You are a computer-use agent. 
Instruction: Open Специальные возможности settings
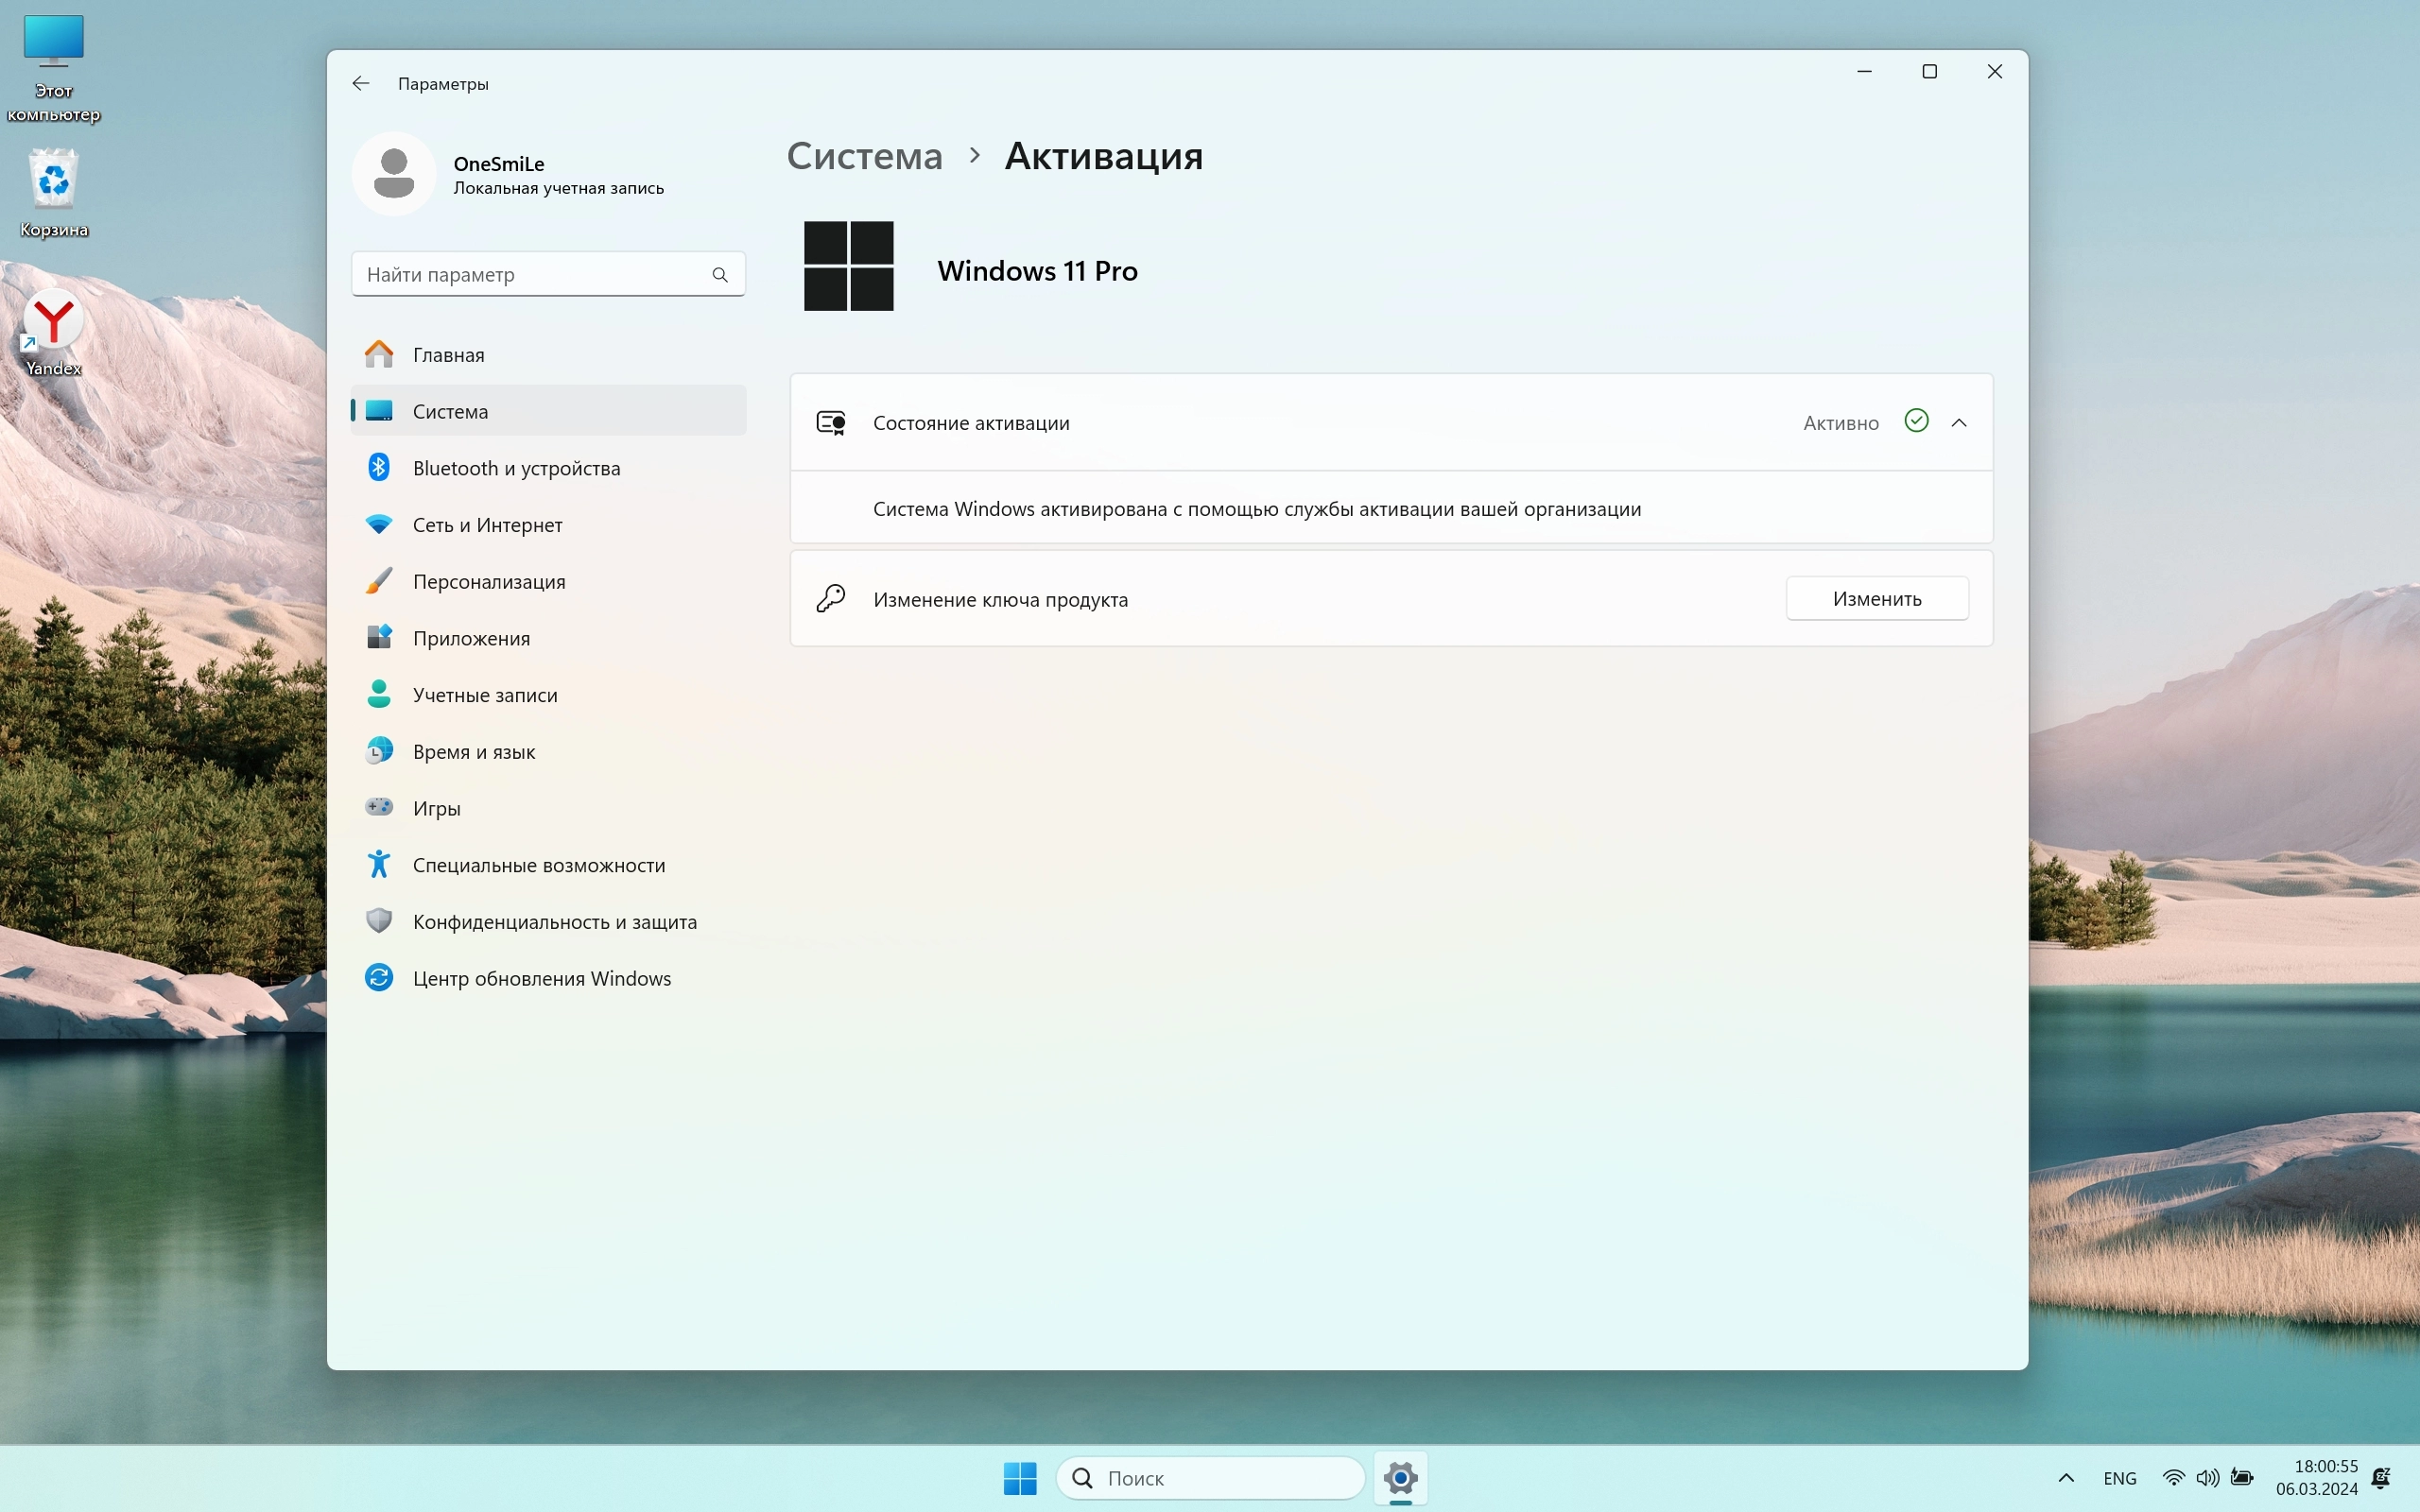[x=538, y=865]
